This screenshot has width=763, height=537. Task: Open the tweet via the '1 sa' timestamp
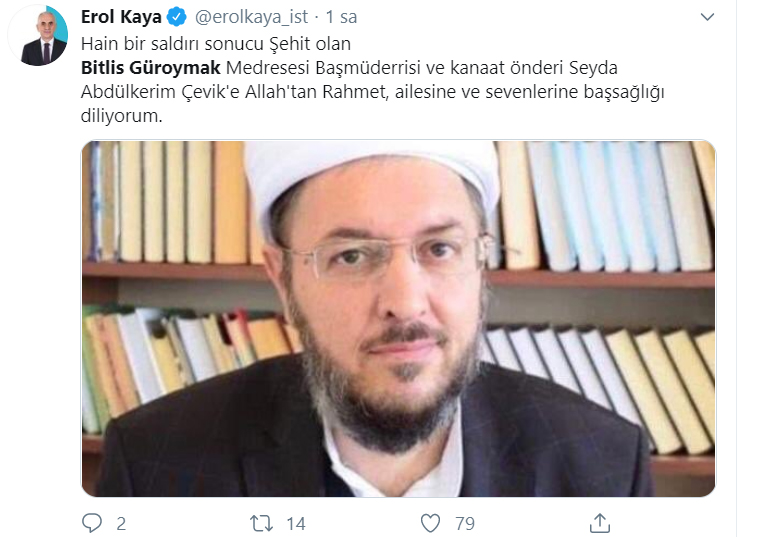click(341, 17)
